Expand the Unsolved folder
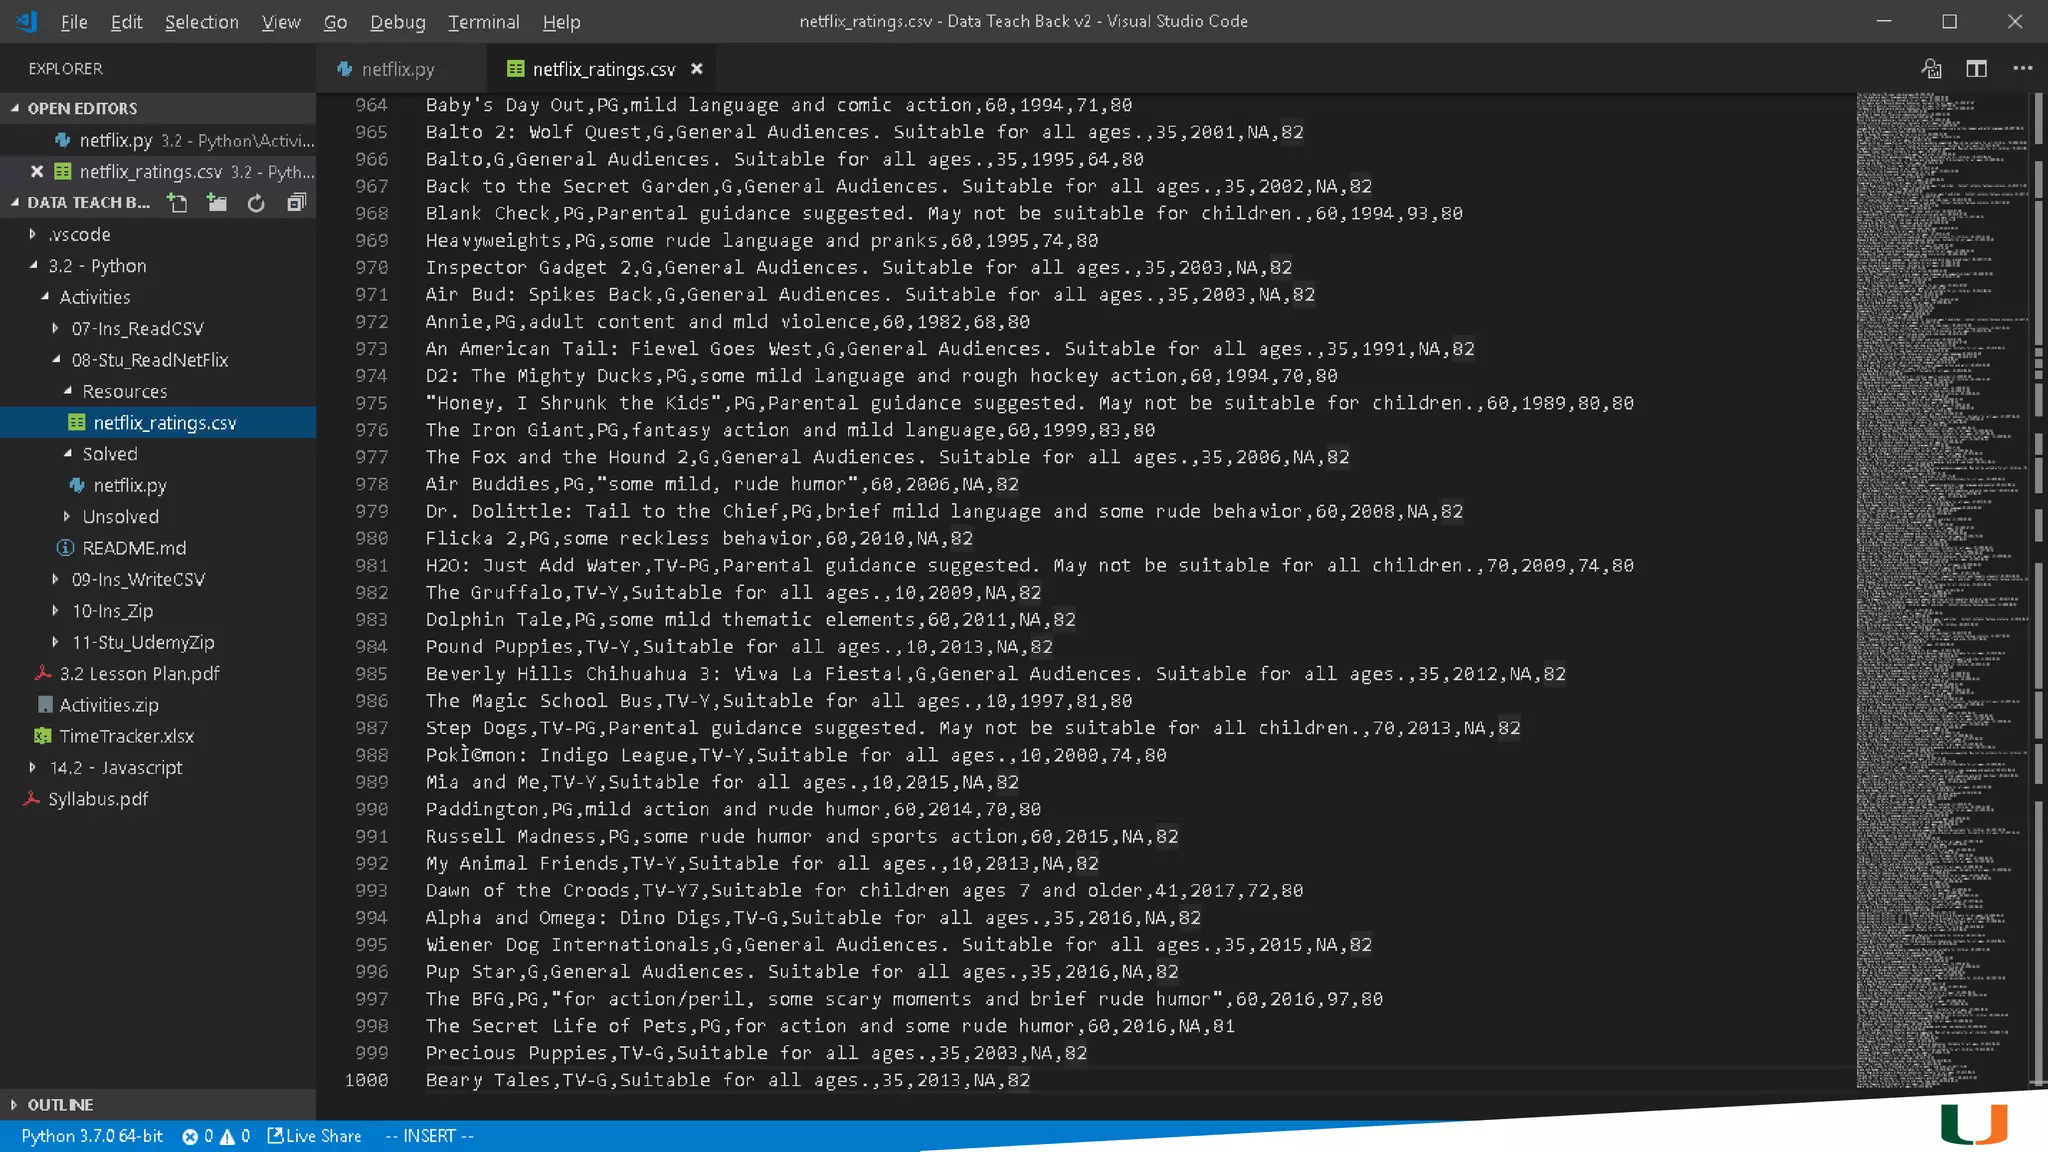 click(x=120, y=517)
